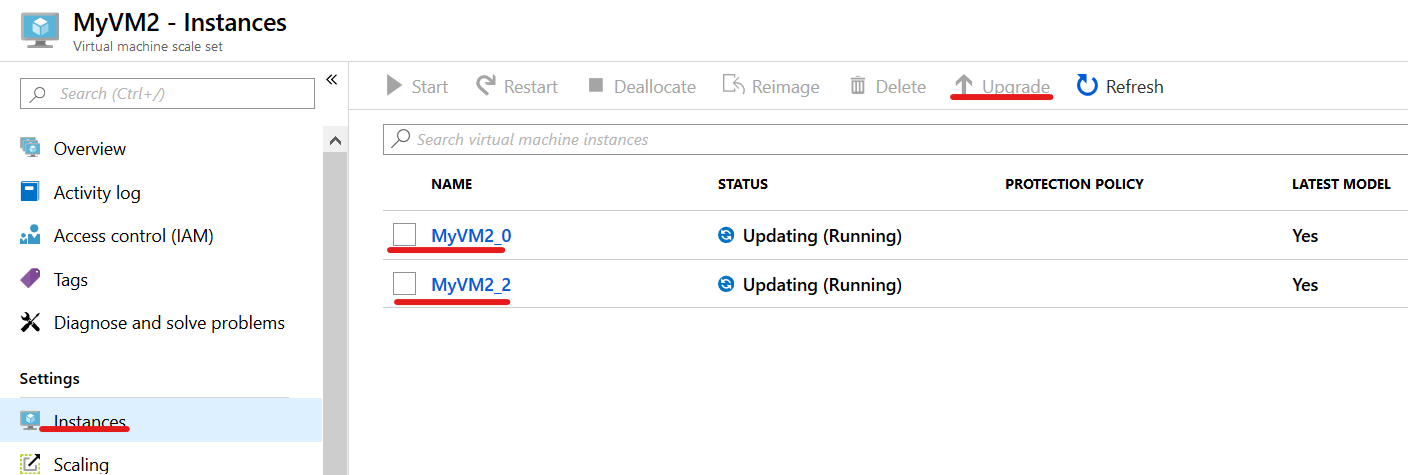The height and width of the screenshot is (475, 1408).
Task: Click the Virtual machine scale set subtitle
Action: [148, 46]
